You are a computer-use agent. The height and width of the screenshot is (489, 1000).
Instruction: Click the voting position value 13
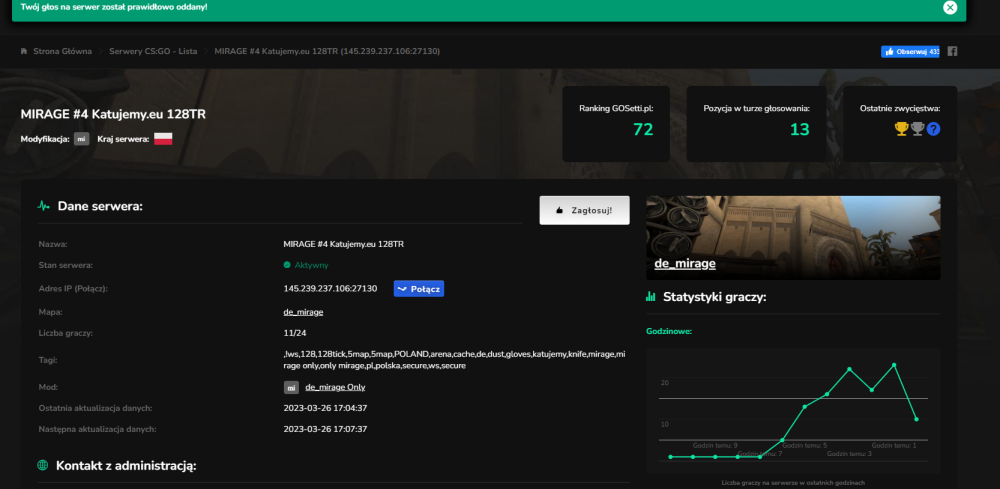pos(799,129)
